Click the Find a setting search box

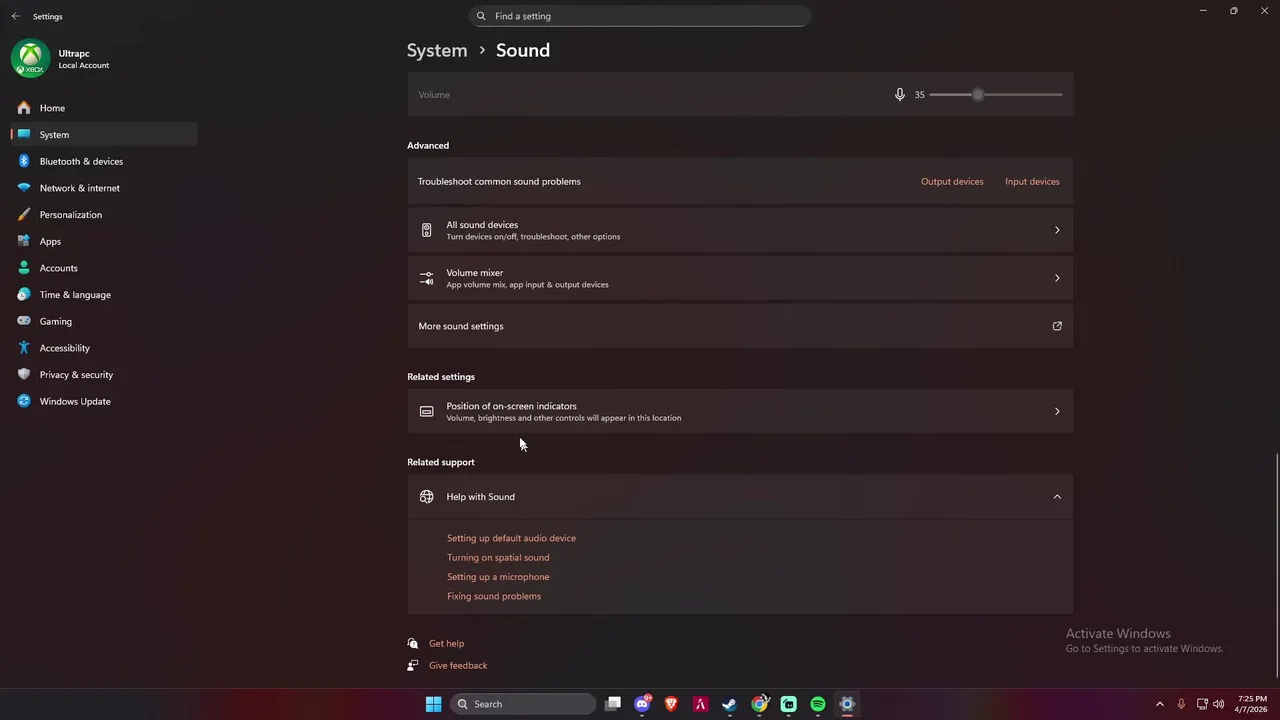pyautogui.click(x=640, y=16)
